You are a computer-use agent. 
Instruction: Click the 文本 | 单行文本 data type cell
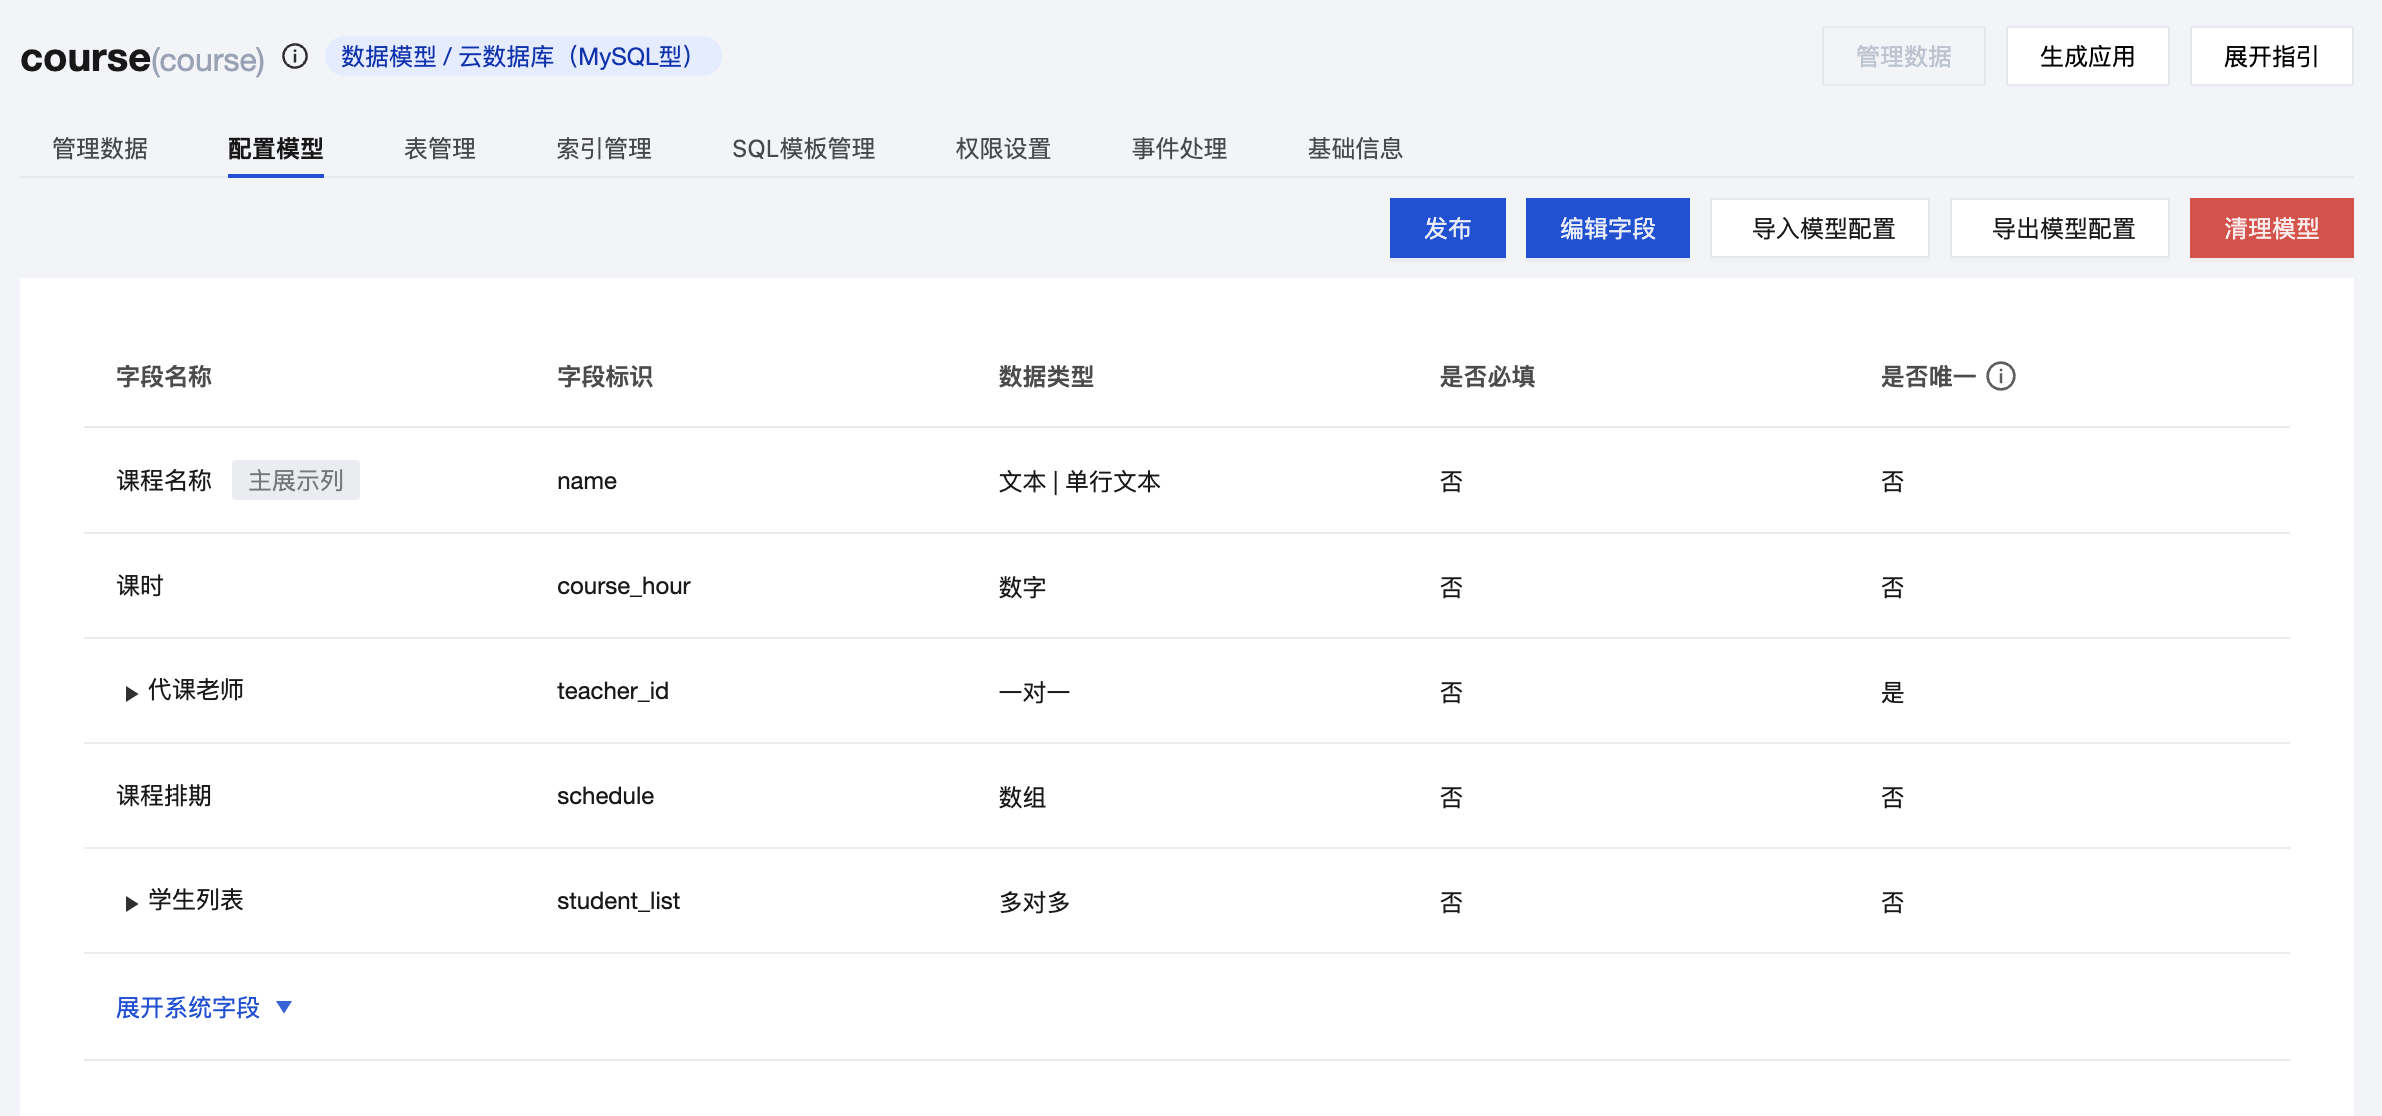(x=1080, y=482)
